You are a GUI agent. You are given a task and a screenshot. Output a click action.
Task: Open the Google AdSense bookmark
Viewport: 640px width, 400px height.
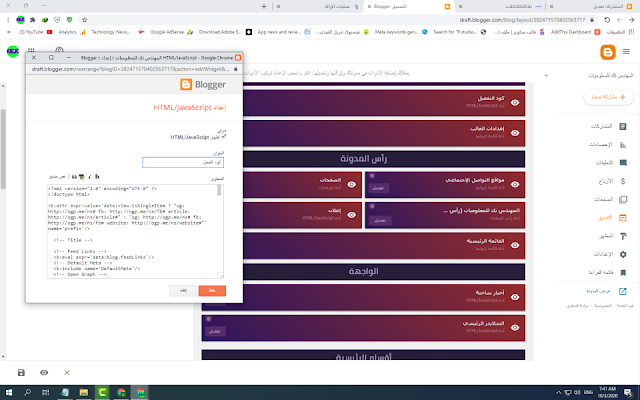[171, 32]
